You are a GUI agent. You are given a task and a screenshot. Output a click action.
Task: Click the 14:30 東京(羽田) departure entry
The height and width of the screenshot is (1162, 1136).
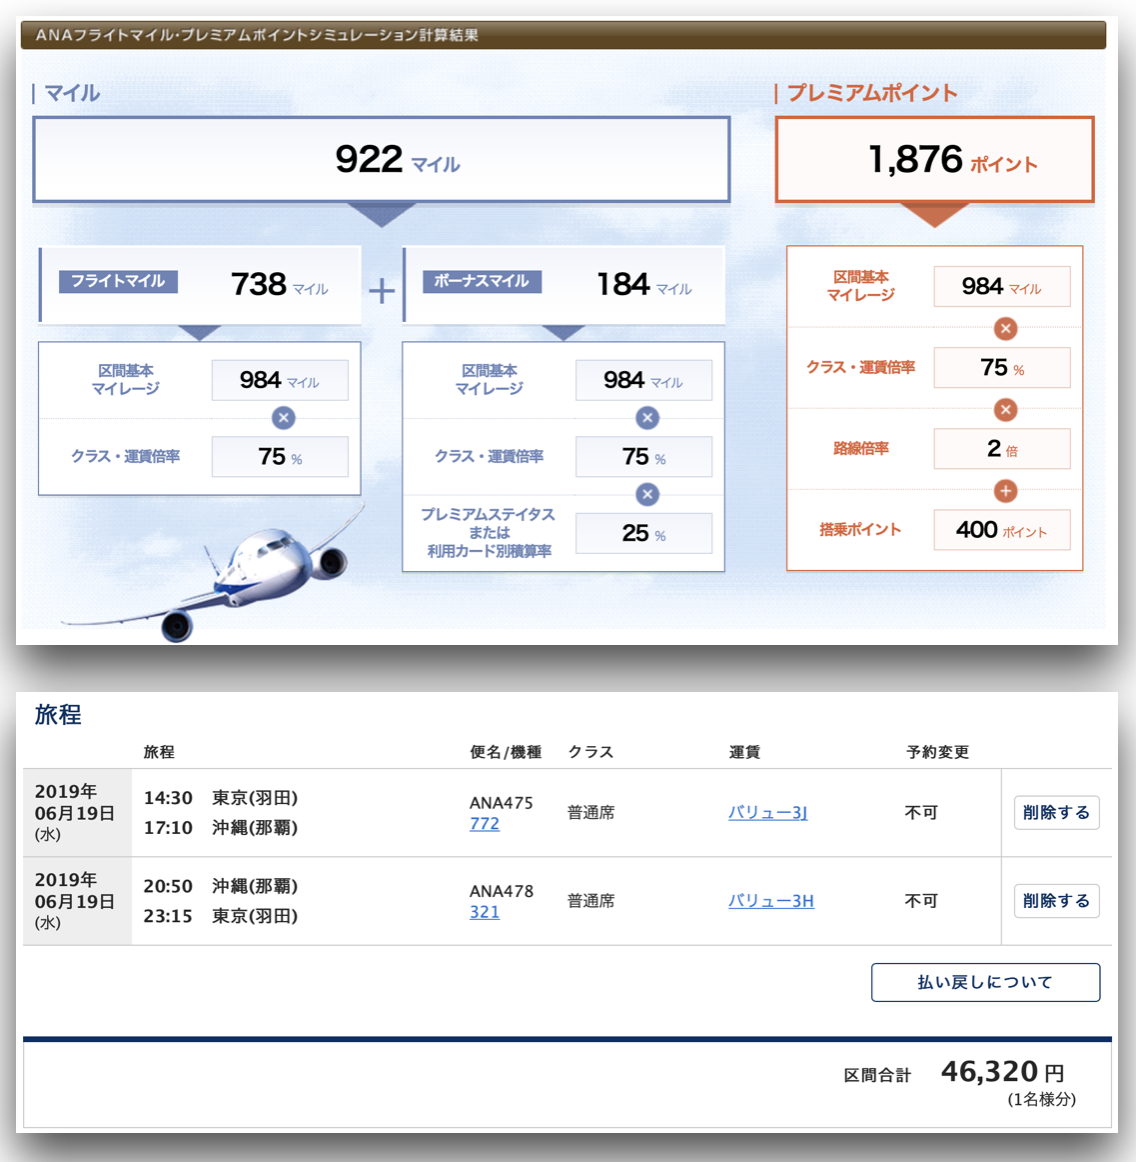pyautogui.click(x=220, y=798)
